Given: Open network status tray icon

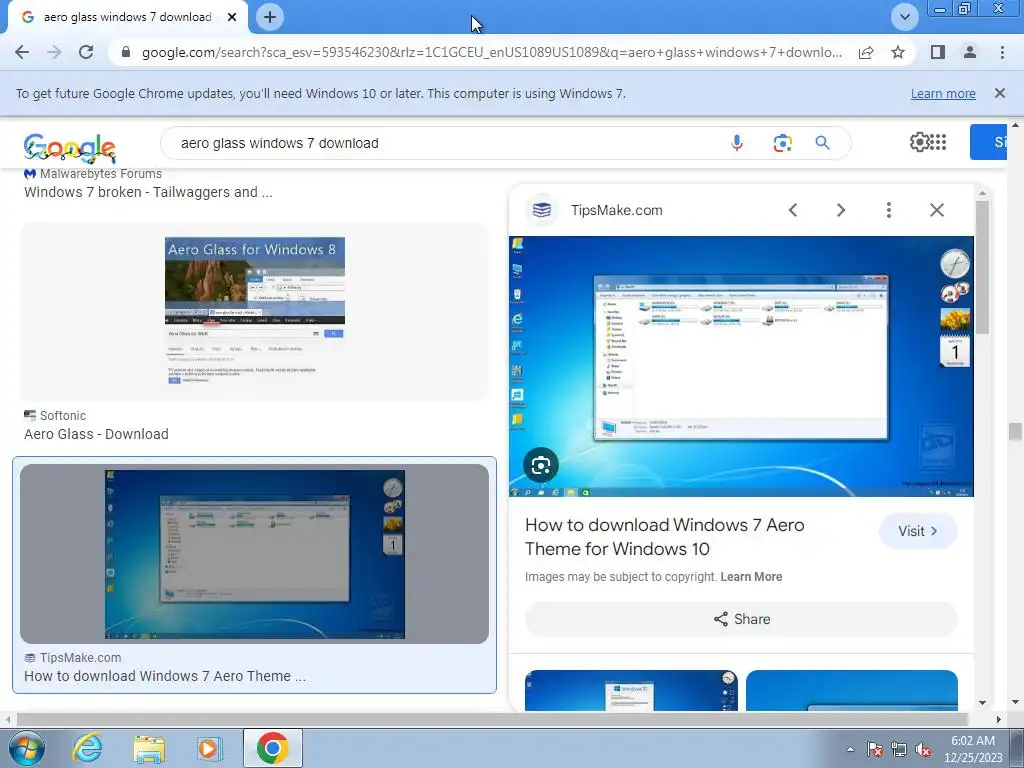Looking at the screenshot, I should [899, 749].
